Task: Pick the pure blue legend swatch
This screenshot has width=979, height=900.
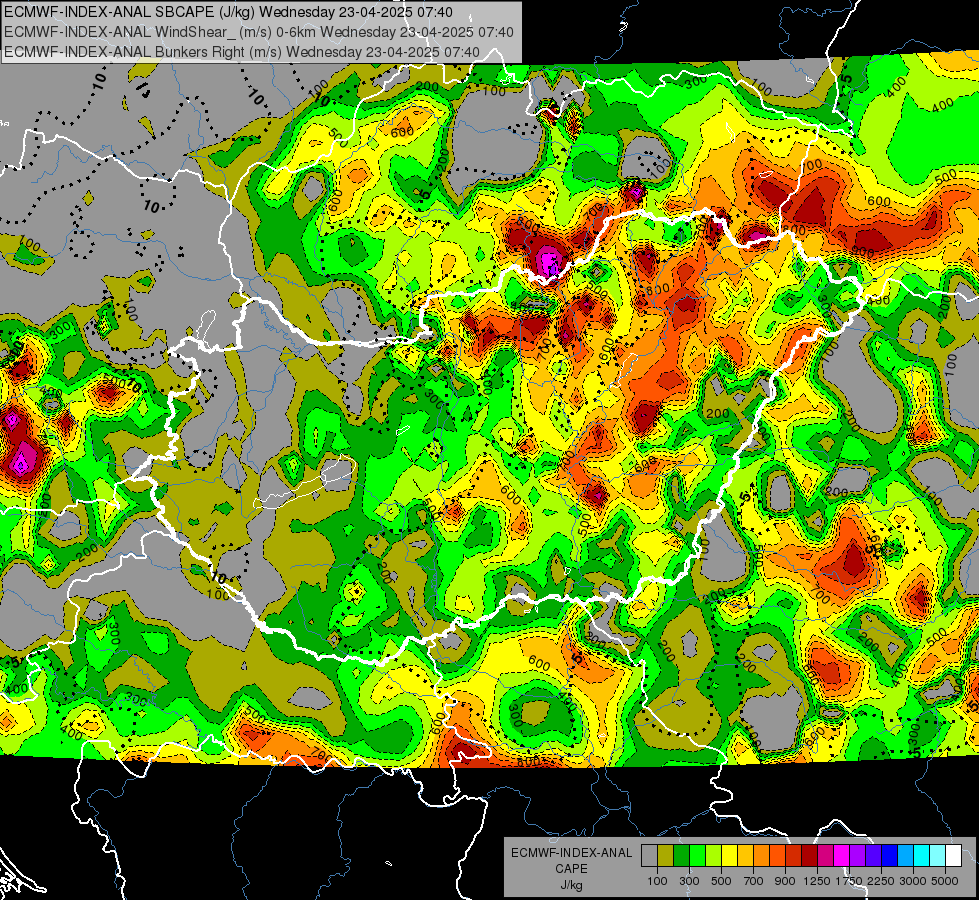Action: point(890,856)
